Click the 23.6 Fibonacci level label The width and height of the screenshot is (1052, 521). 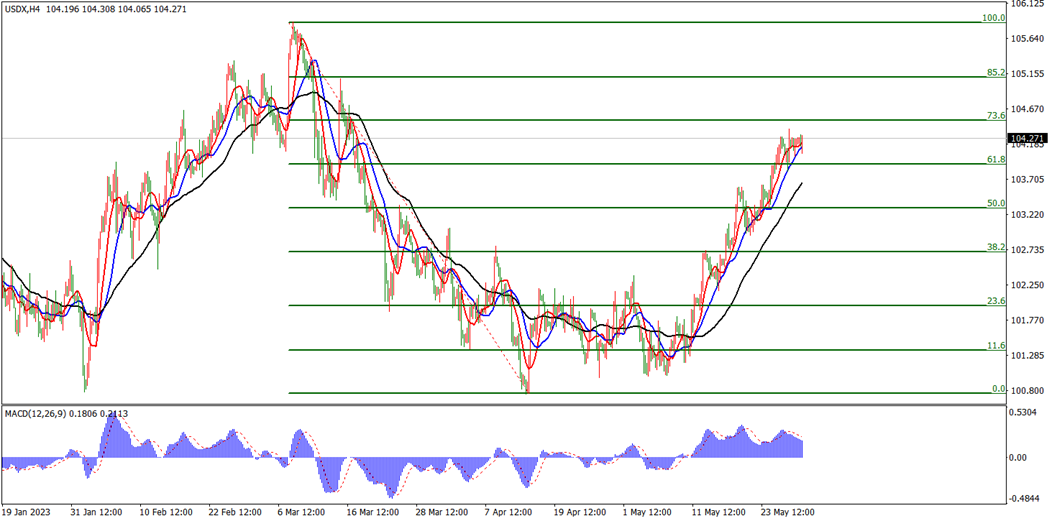point(996,302)
